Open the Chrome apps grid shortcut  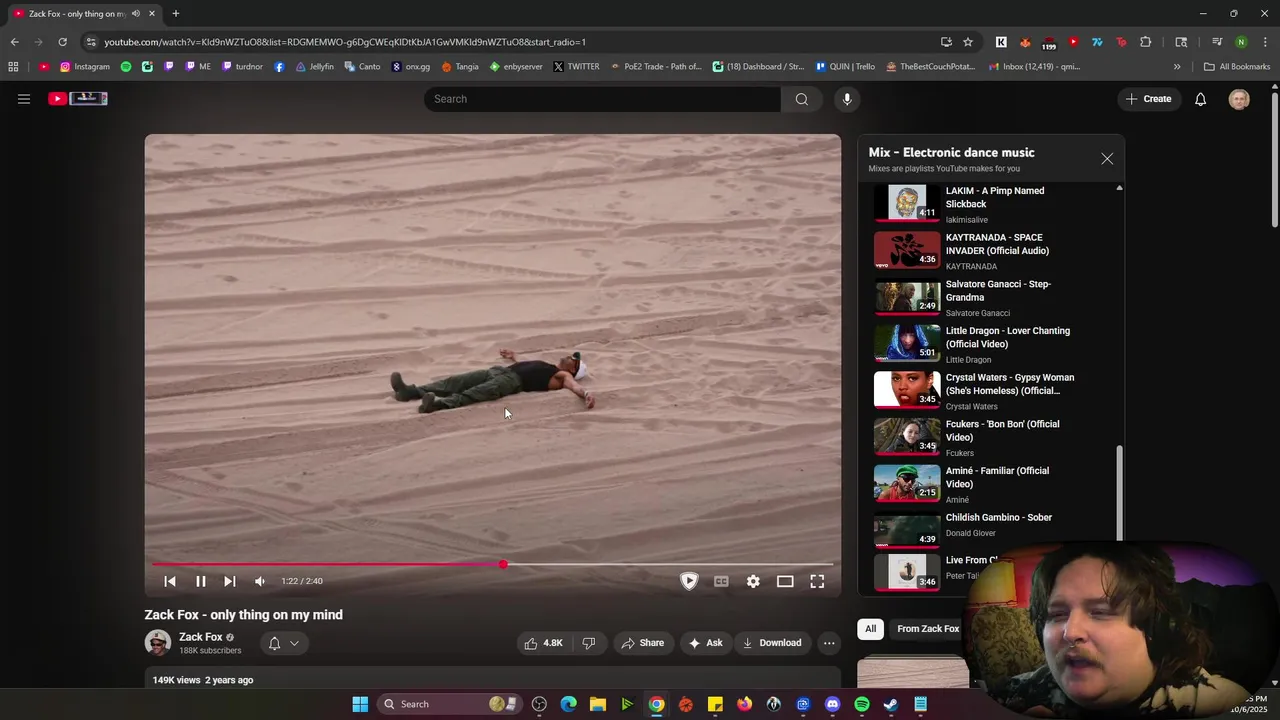13,67
